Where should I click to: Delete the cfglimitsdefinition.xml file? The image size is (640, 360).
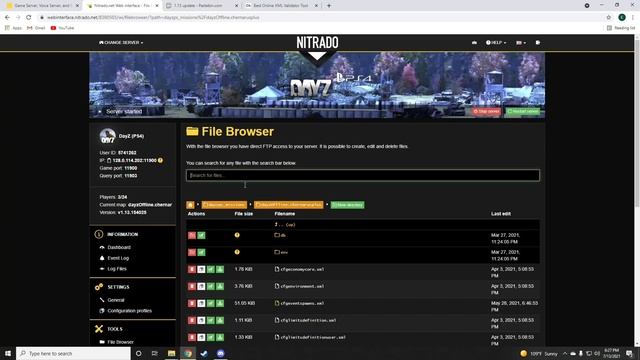pyautogui.click(x=192, y=320)
